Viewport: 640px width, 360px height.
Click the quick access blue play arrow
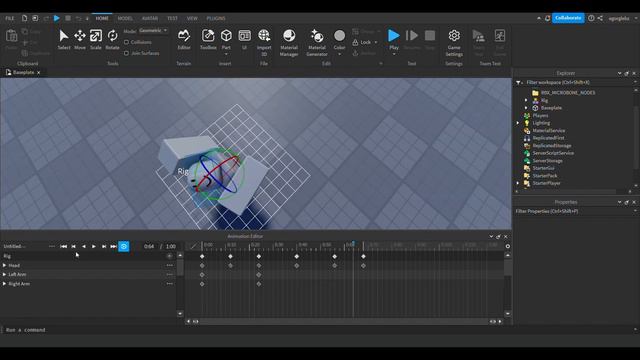57,18
